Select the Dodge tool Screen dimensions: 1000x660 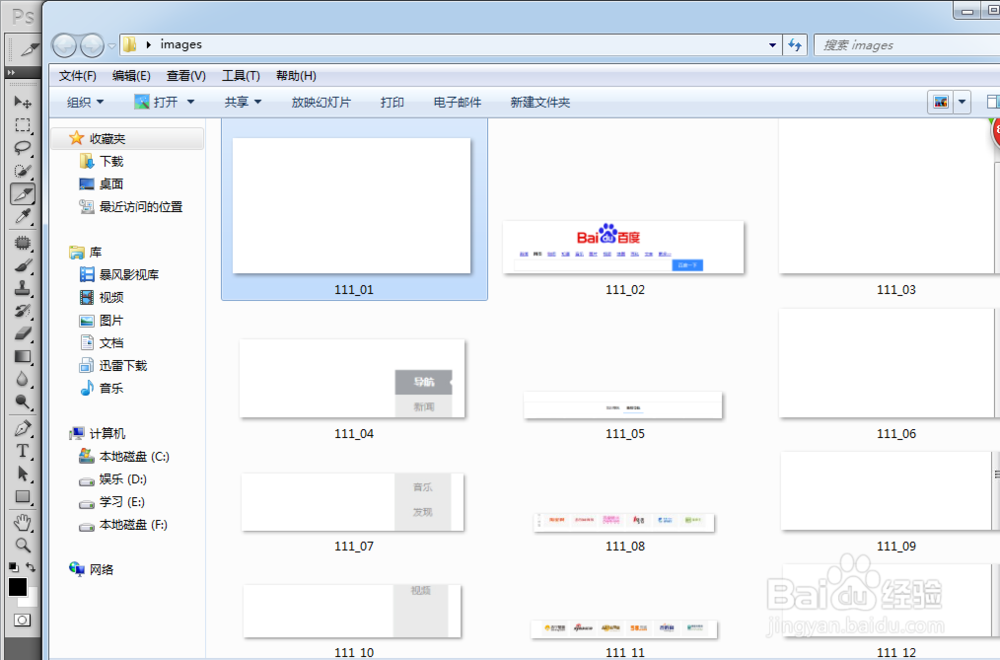point(22,402)
